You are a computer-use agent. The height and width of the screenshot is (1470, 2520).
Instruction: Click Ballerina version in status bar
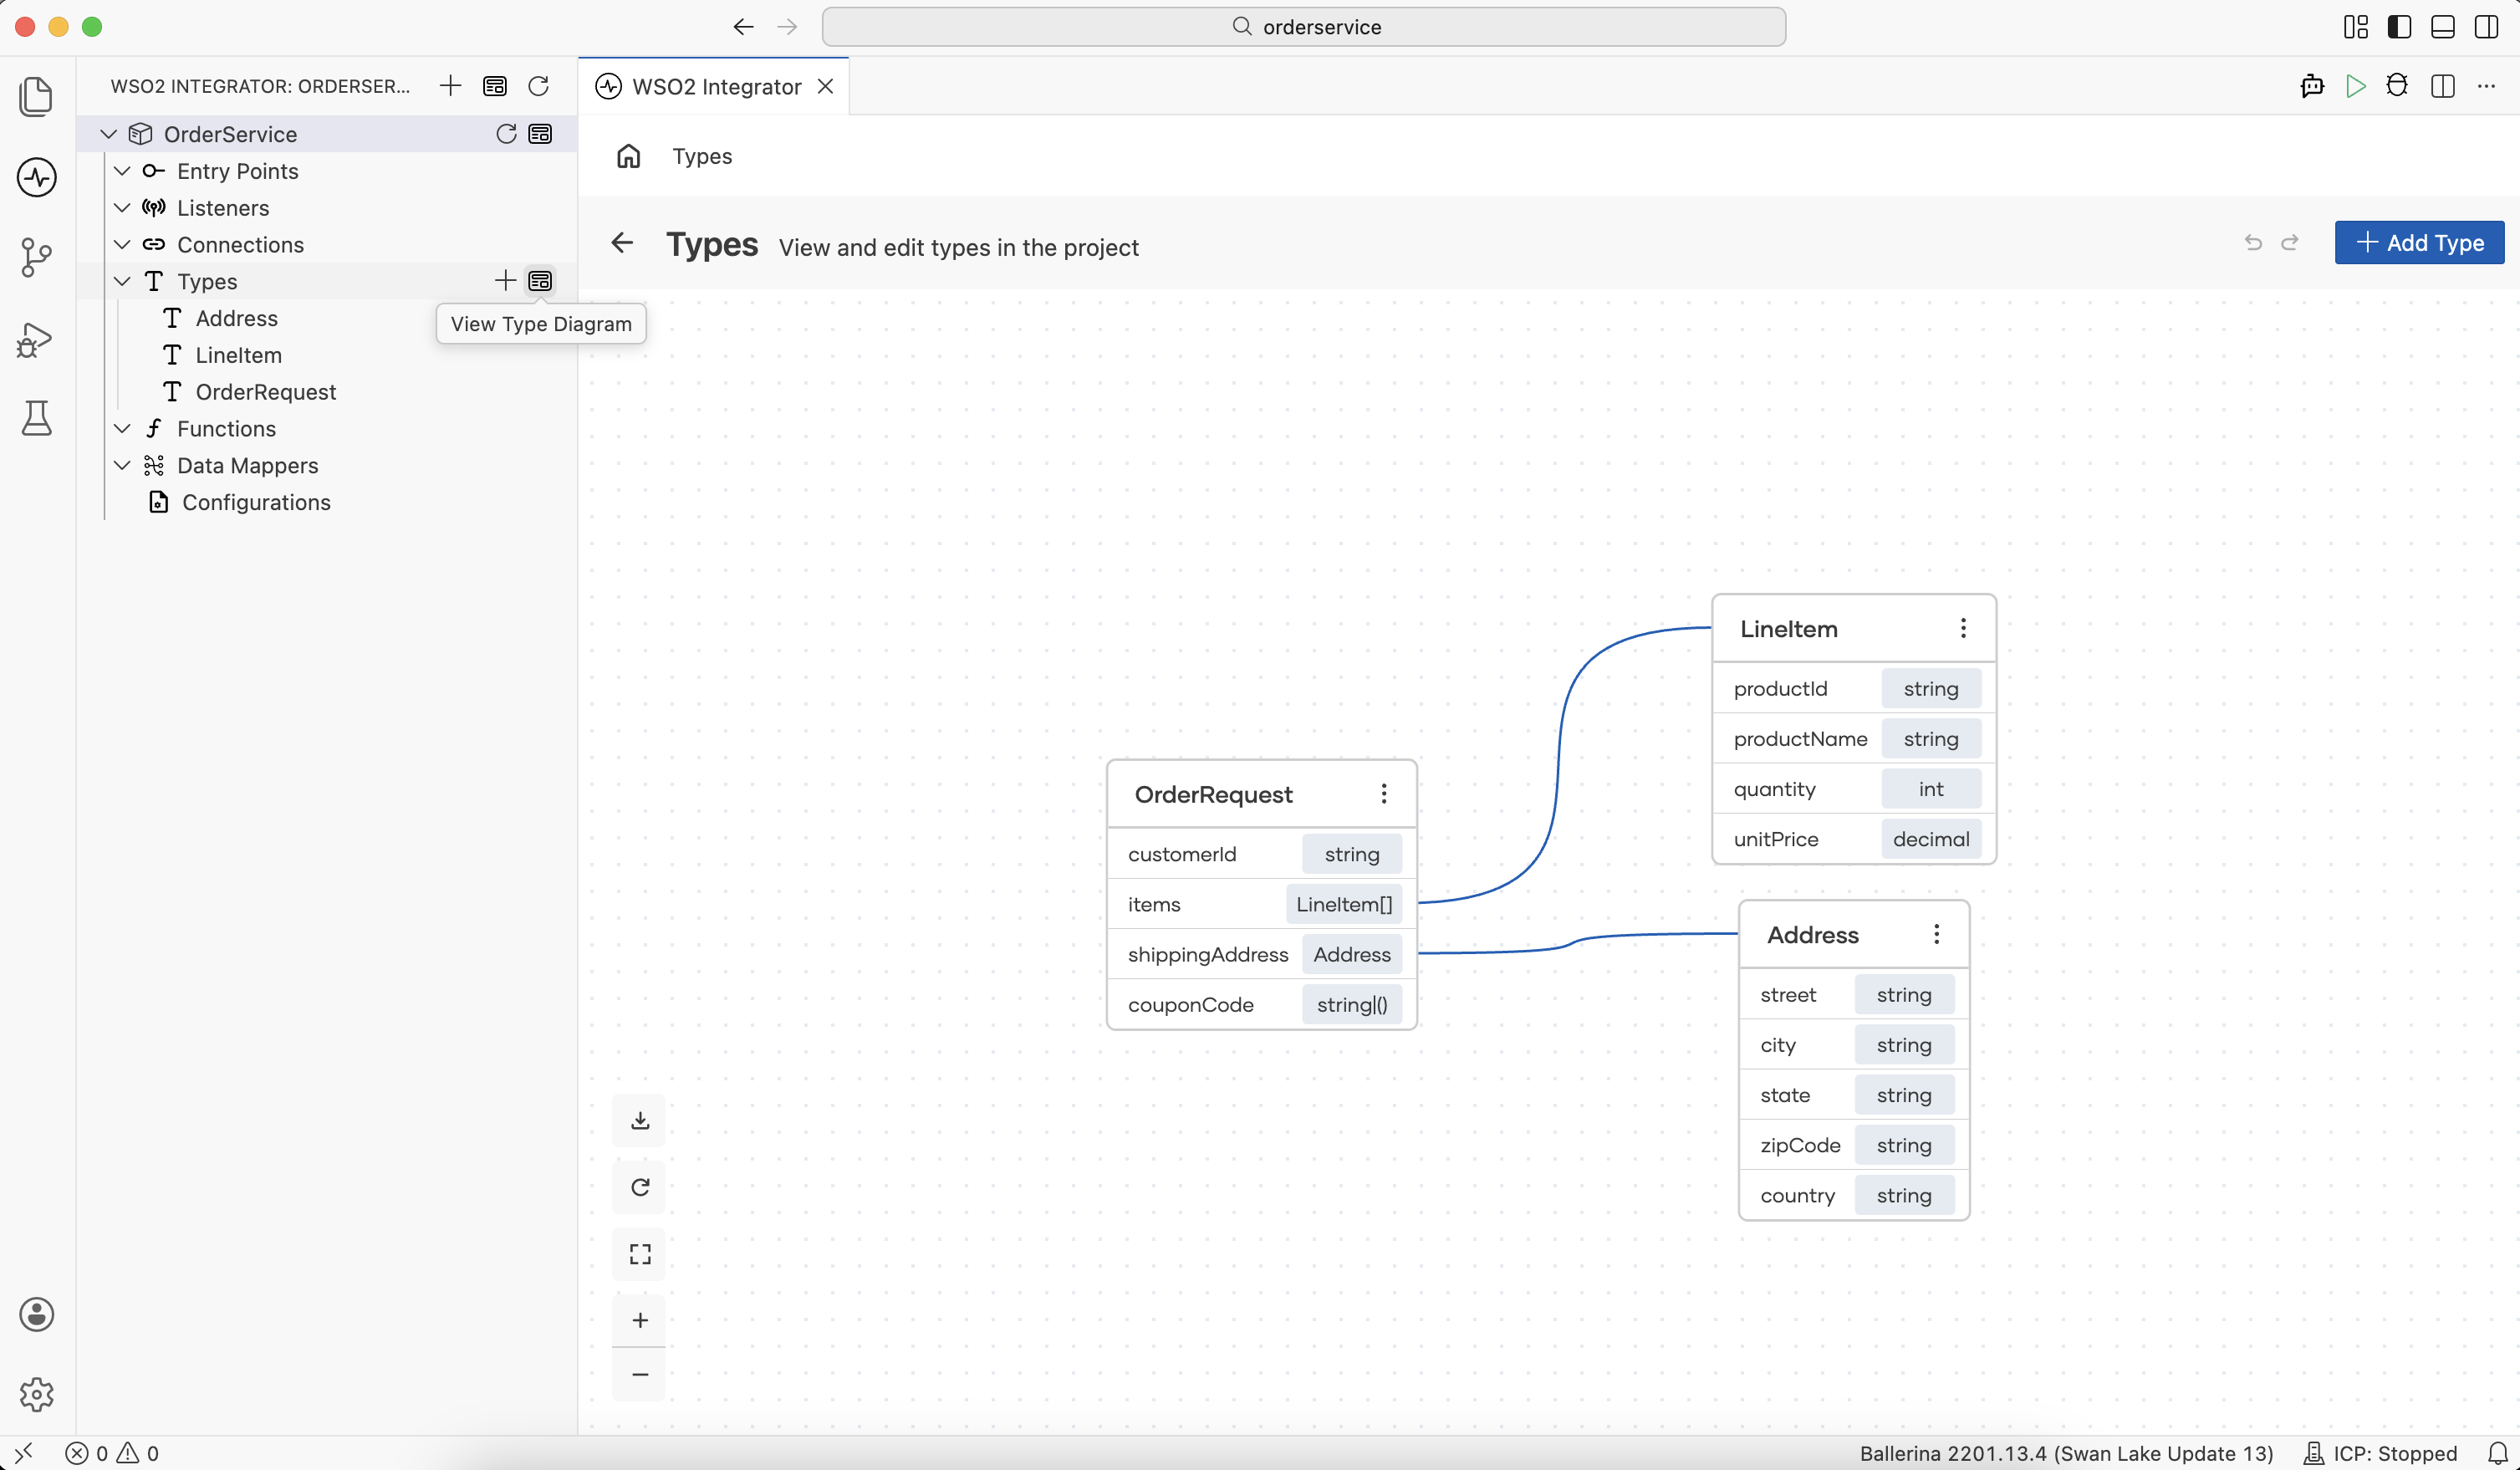point(2066,1453)
